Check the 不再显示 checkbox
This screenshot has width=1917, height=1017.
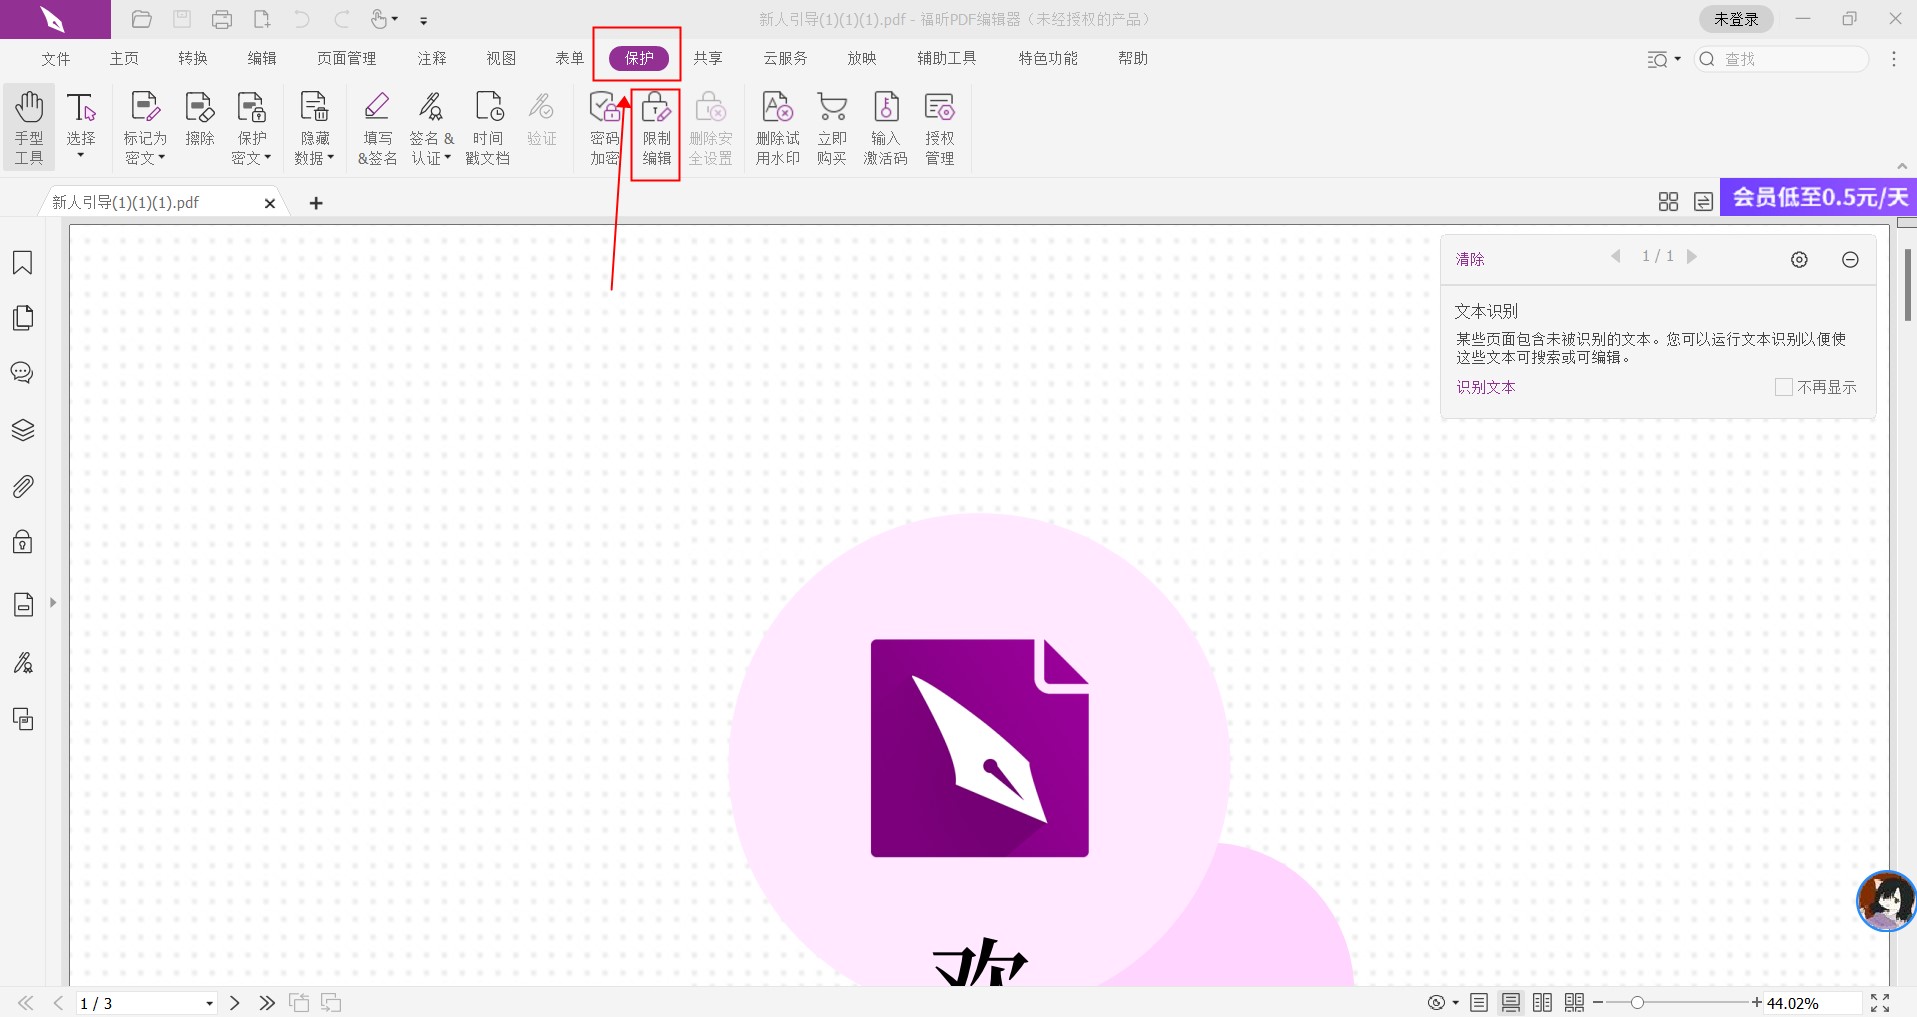1783,387
